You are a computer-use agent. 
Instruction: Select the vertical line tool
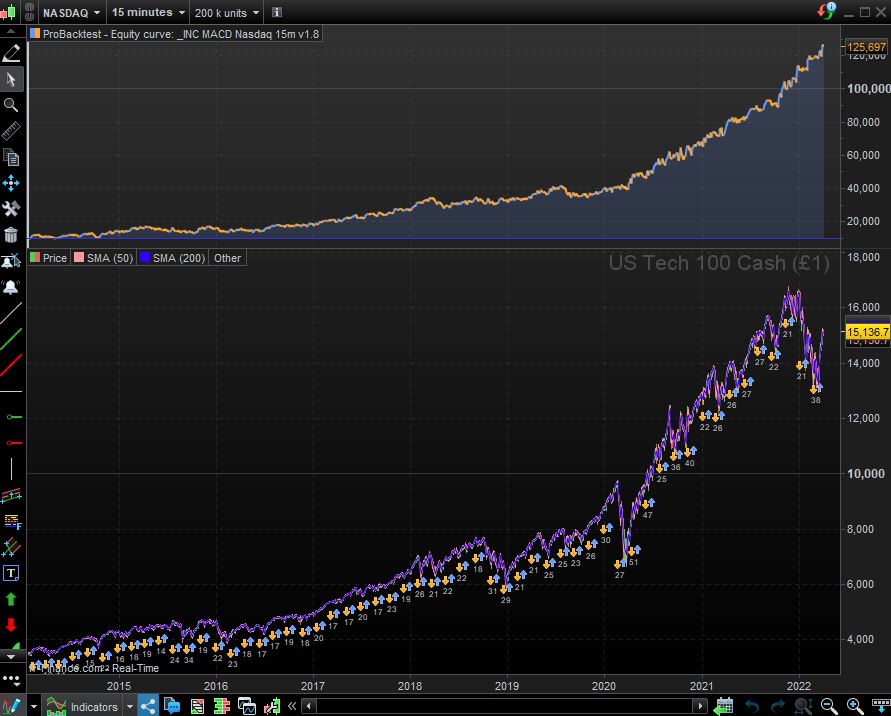pyautogui.click(x=11, y=469)
